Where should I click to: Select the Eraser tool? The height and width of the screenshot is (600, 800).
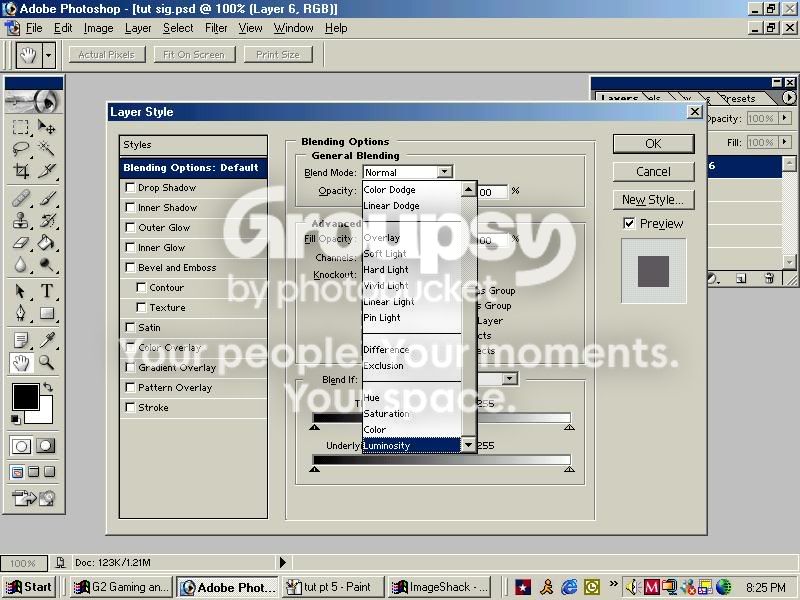tap(21, 243)
